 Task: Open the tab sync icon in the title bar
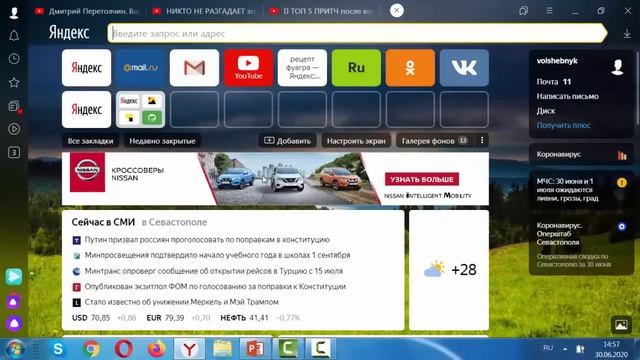tap(524, 11)
